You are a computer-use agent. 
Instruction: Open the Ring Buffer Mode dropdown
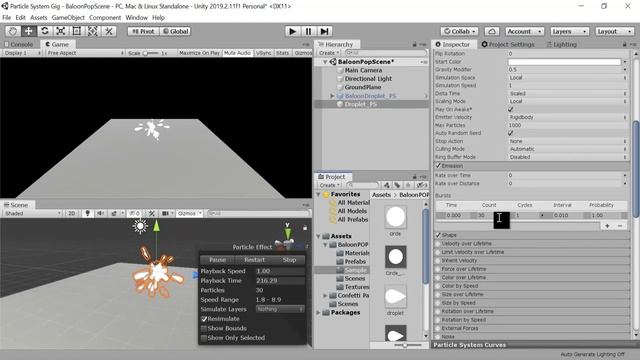coord(568,157)
